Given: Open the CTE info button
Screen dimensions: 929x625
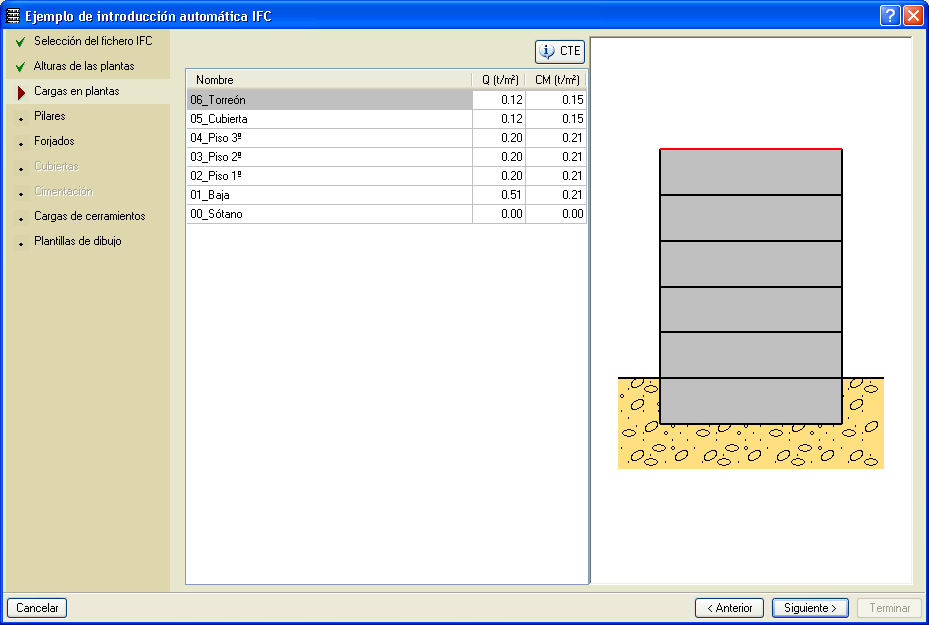Looking at the screenshot, I should pyautogui.click(x=560, y=52).
